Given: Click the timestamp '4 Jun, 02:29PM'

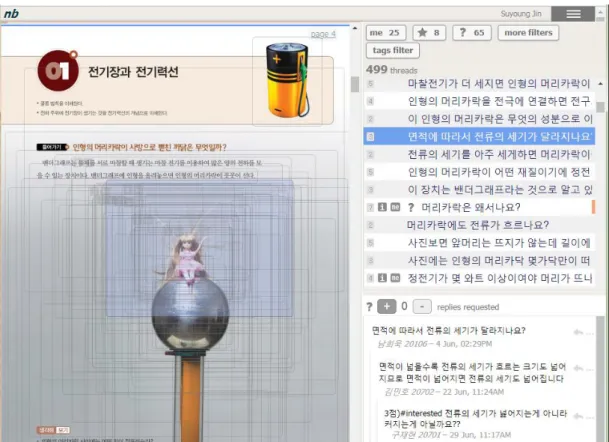Looking at the screenshot, I should coord(464,344).
